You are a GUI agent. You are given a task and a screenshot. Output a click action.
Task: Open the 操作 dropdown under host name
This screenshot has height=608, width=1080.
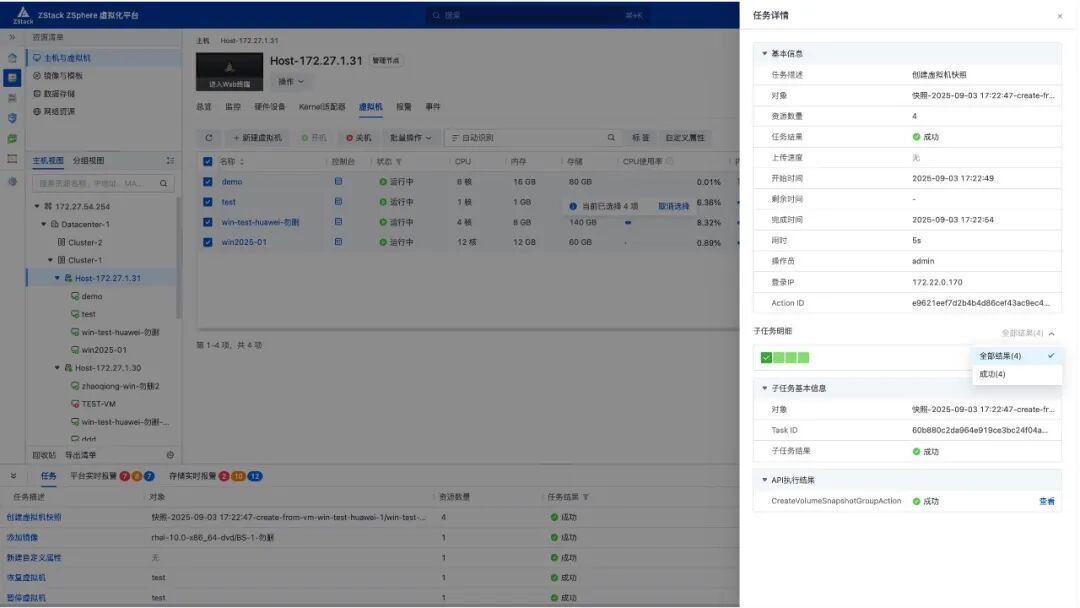tap(291, 82)
